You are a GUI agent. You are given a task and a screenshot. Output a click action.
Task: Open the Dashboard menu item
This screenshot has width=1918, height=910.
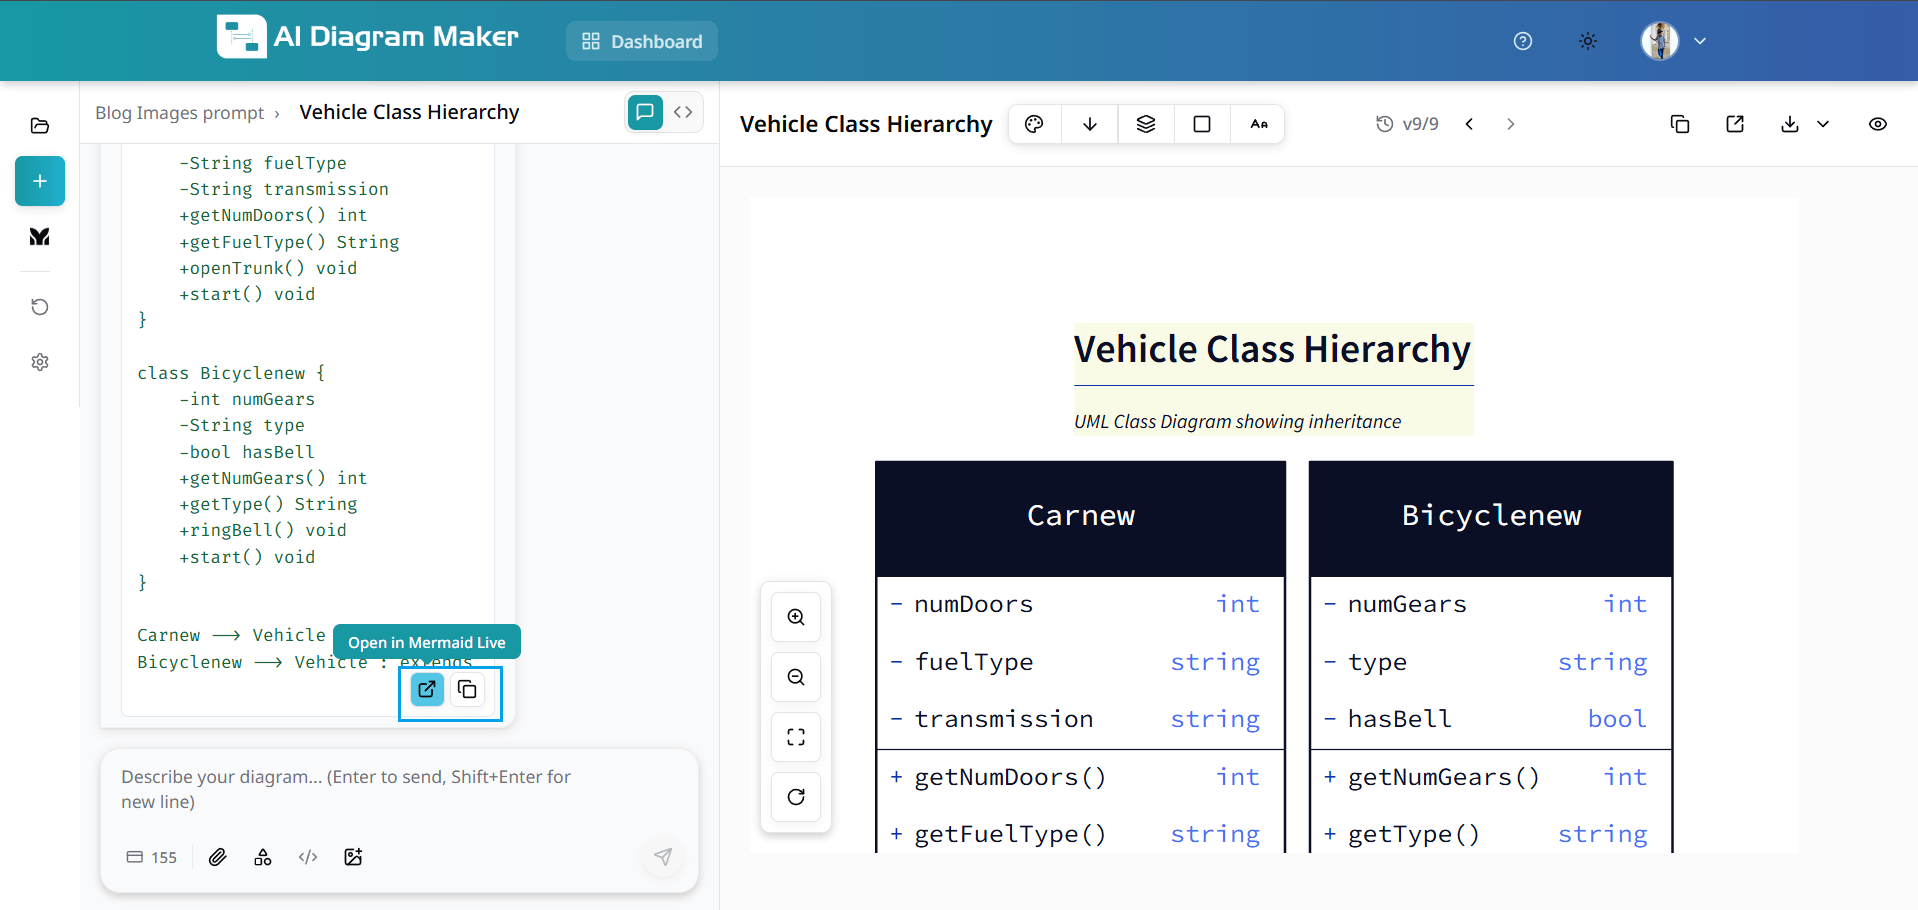(x=641, y=41)
